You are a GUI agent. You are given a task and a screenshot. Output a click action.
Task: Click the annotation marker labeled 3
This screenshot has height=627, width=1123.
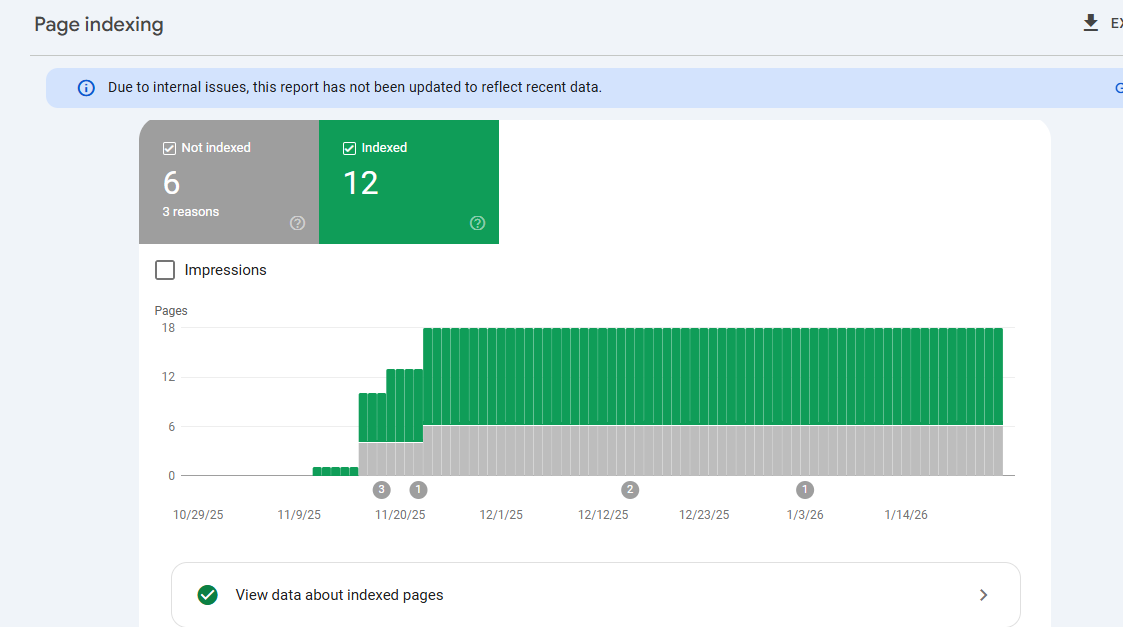click(382, 490)
